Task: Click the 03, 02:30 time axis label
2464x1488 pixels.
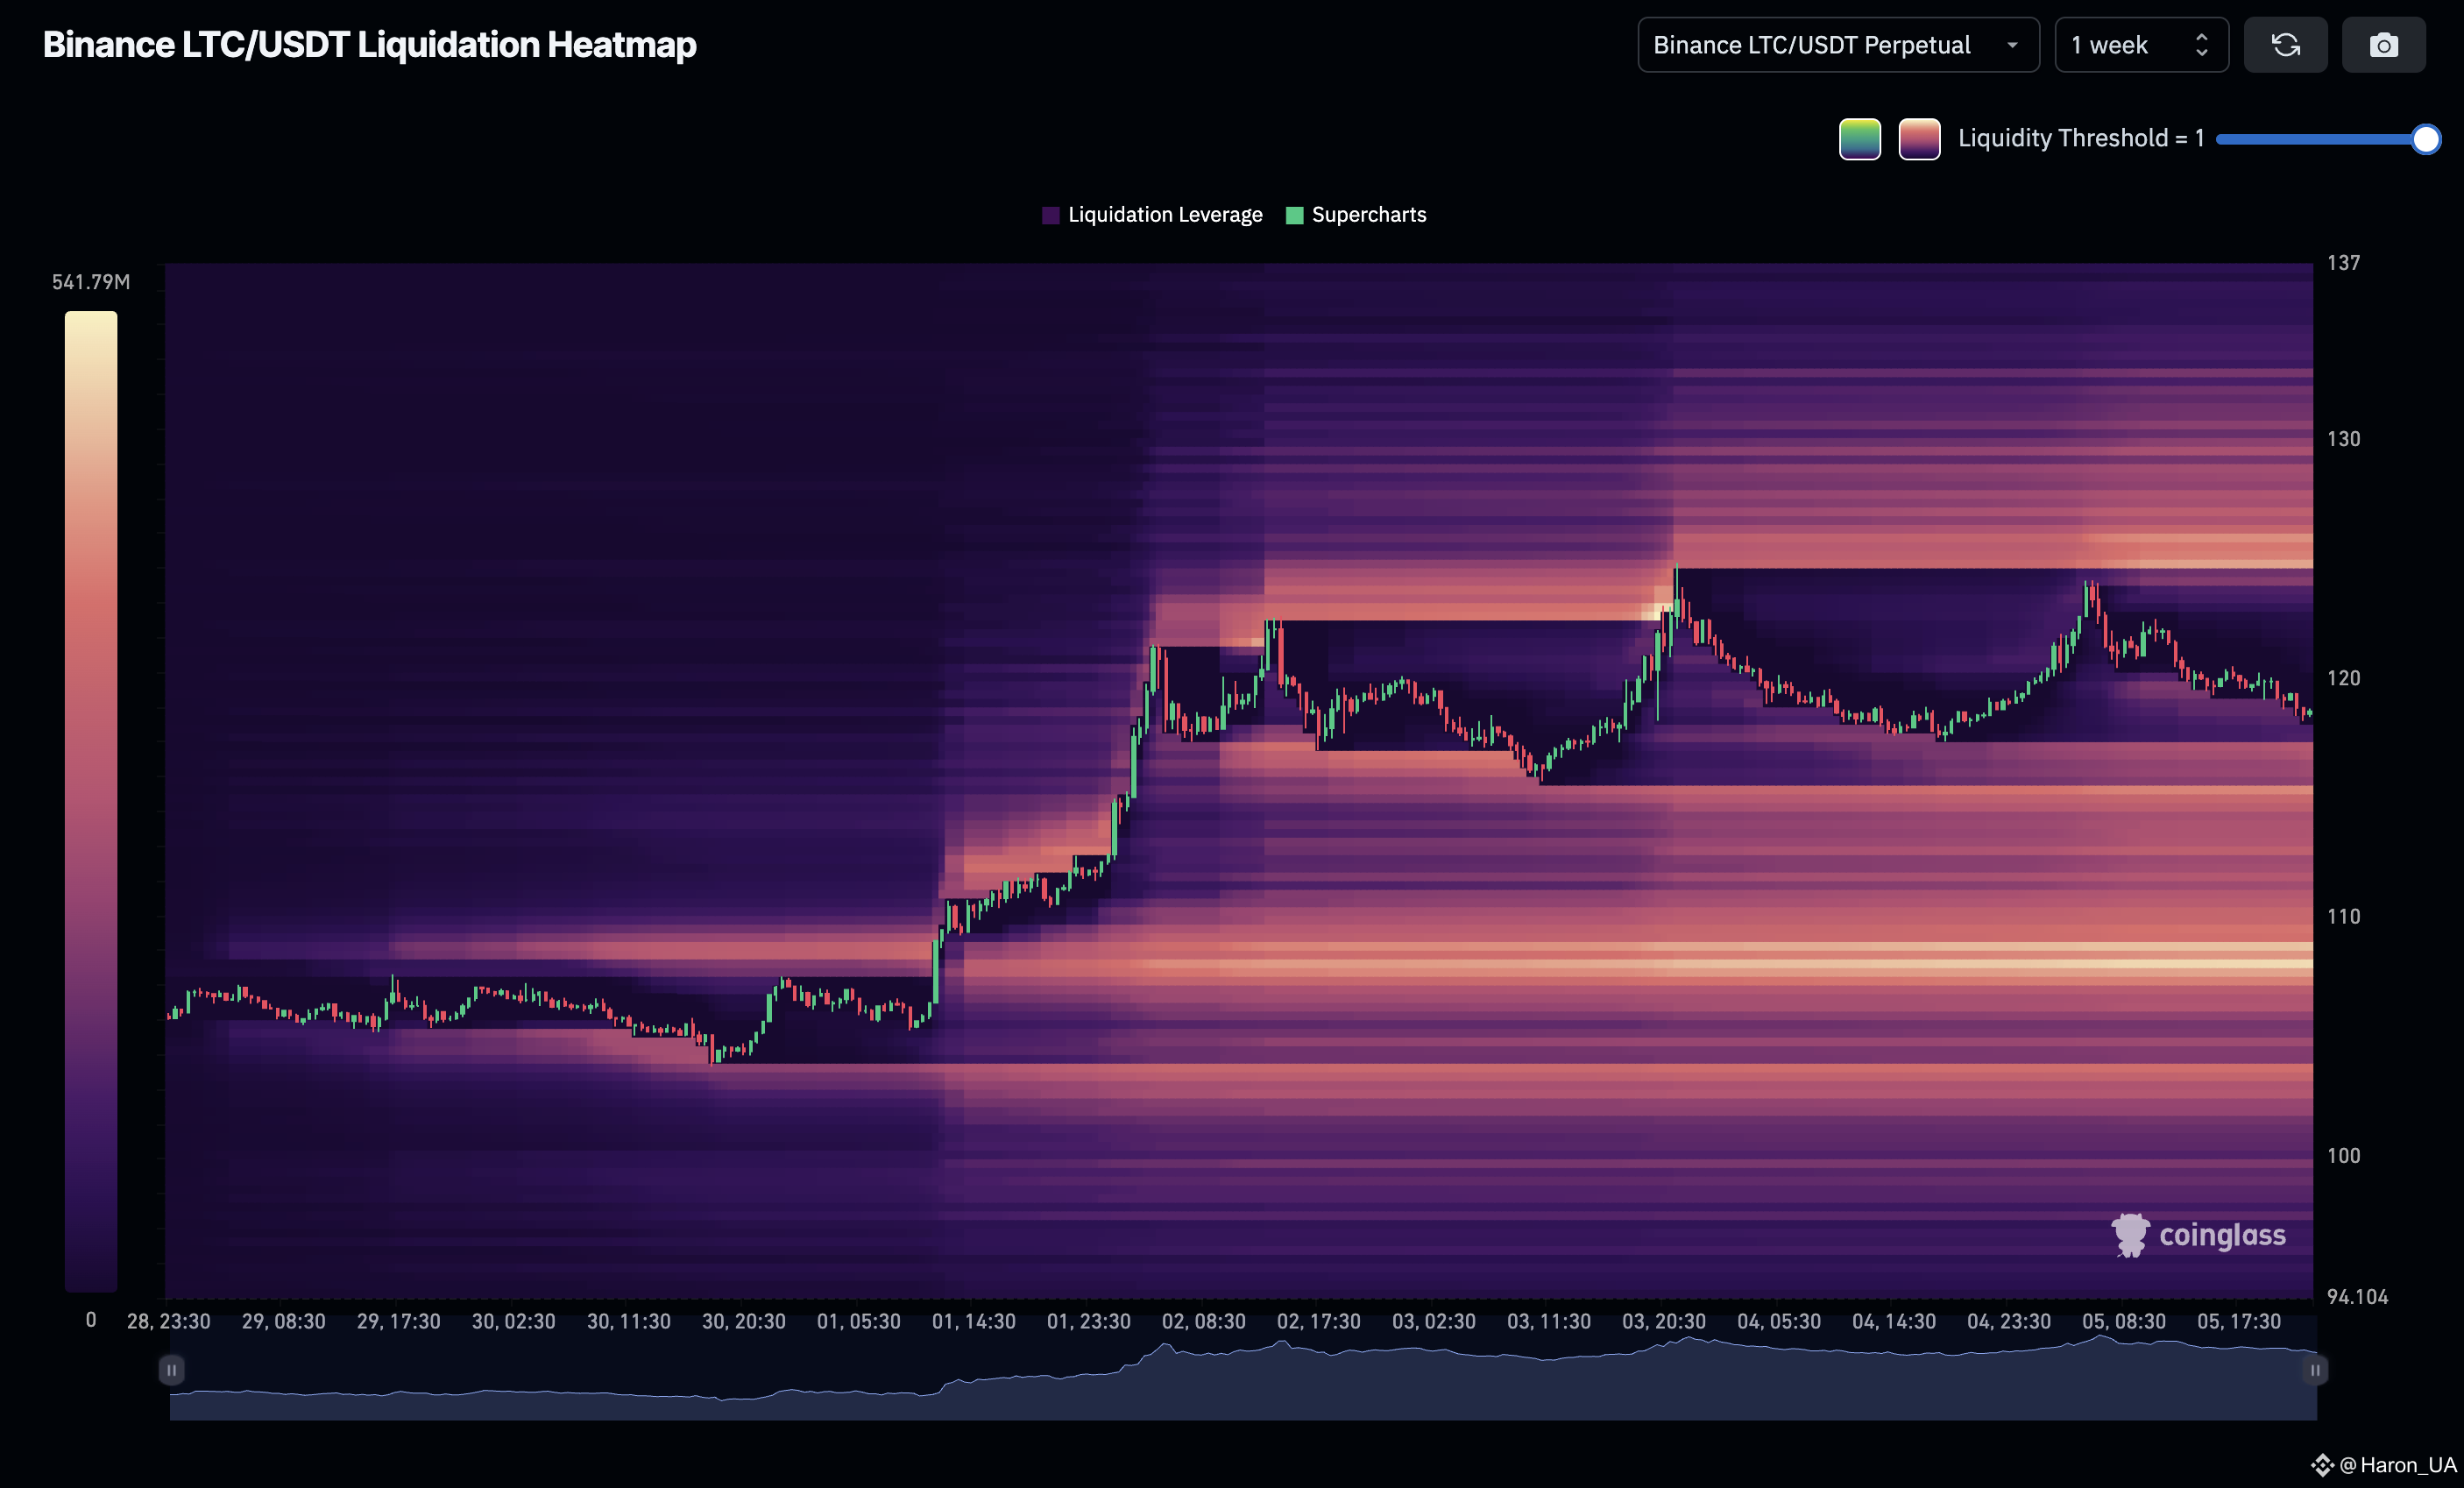Action: 1434,1322
